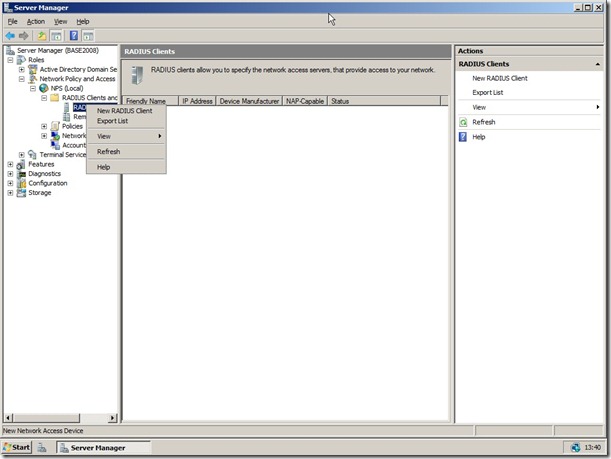The image size is (611, 459).
Task: Click Server Manager taskbar button
Action: pyautogui.click(x=103, y=448)
